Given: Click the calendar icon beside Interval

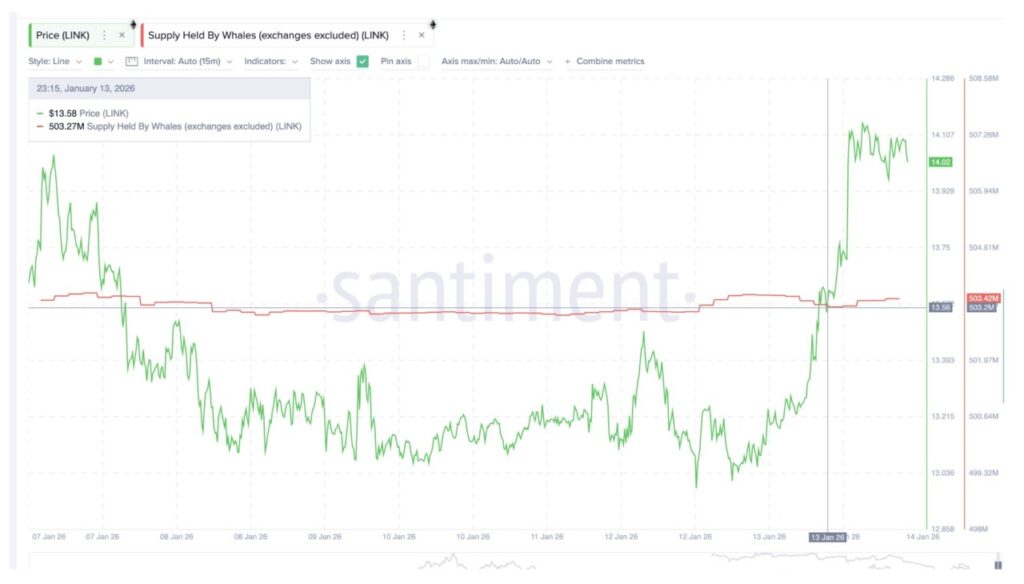Looking at the screenshot, I should click(131, 61).
